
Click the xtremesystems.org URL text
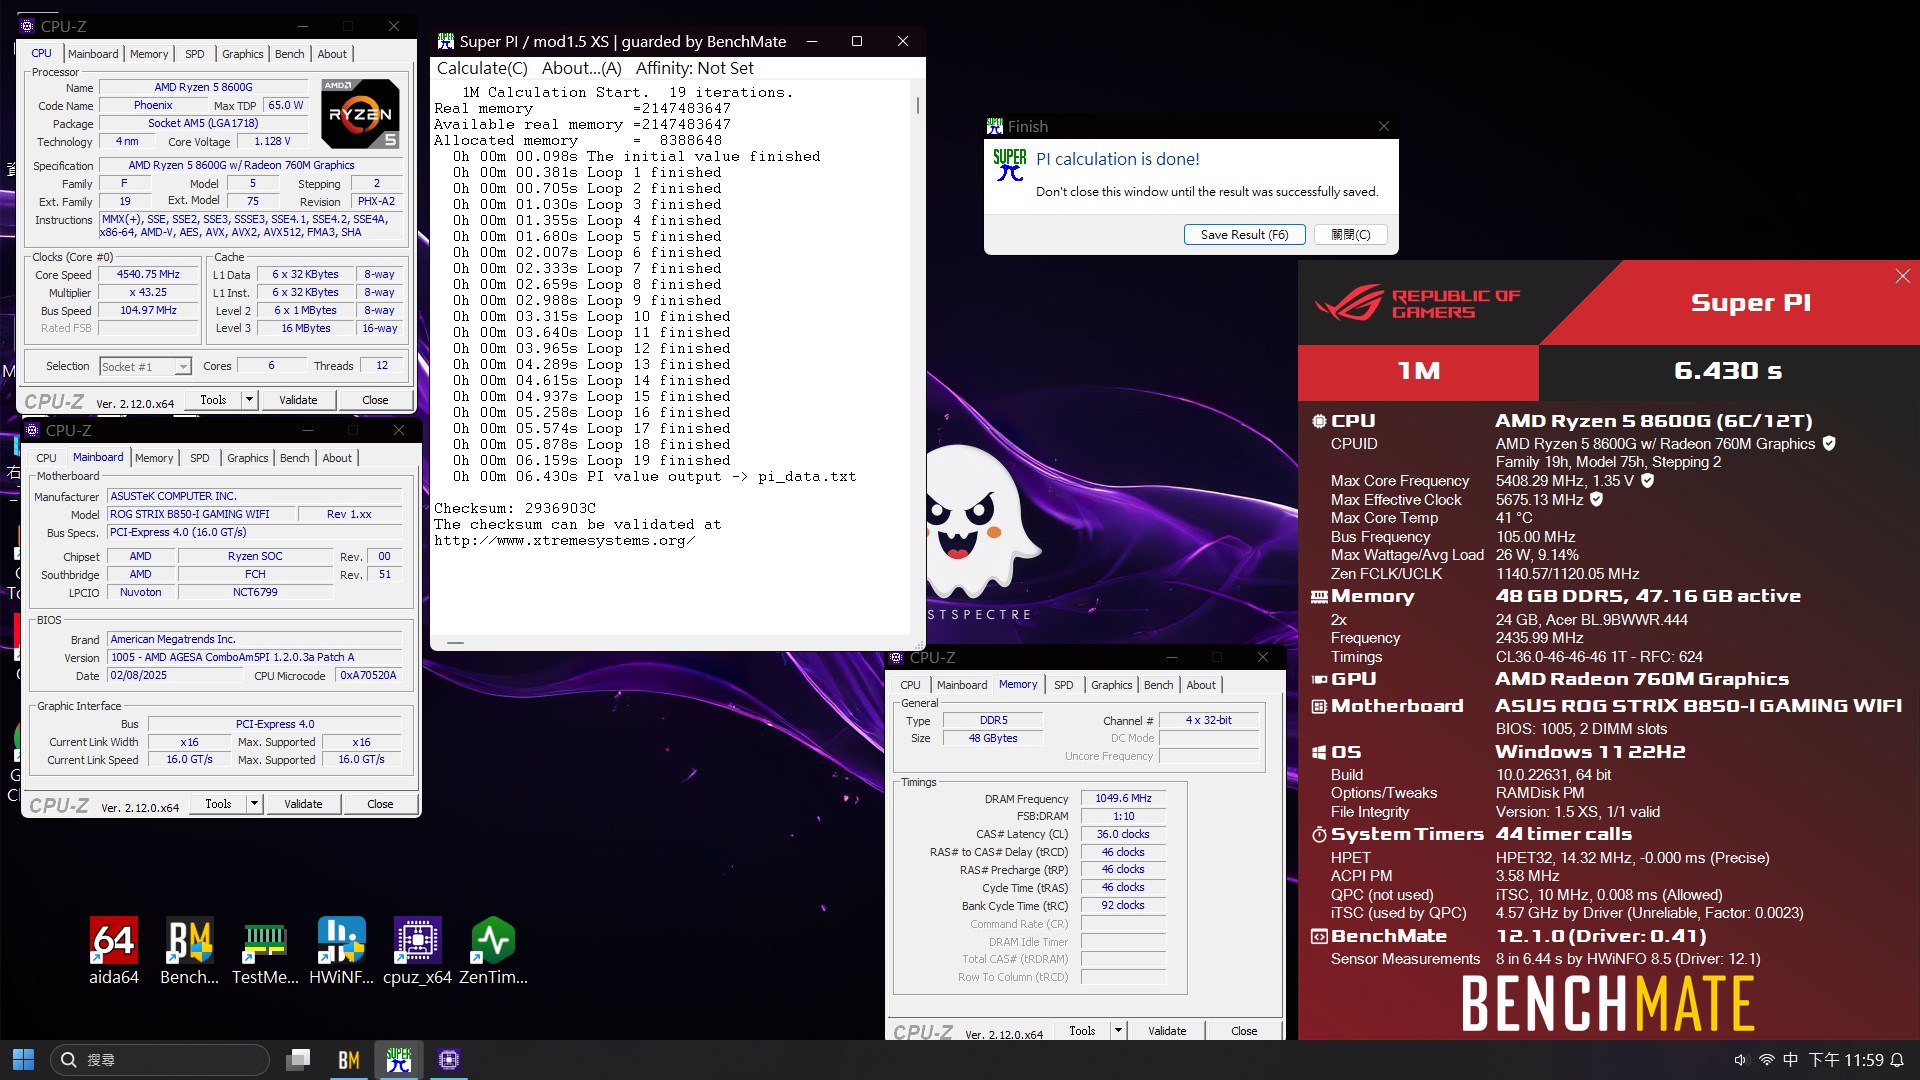pos(564,540)
